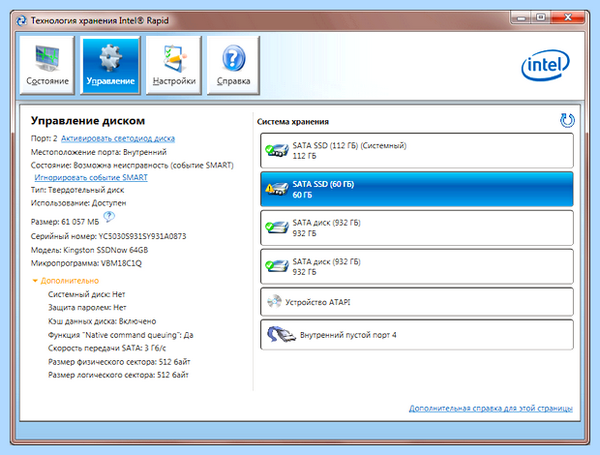Select SATA SSD 112 ГБ system drive
The width and height of the screenshot is (600, 455).
pos(417,150)
